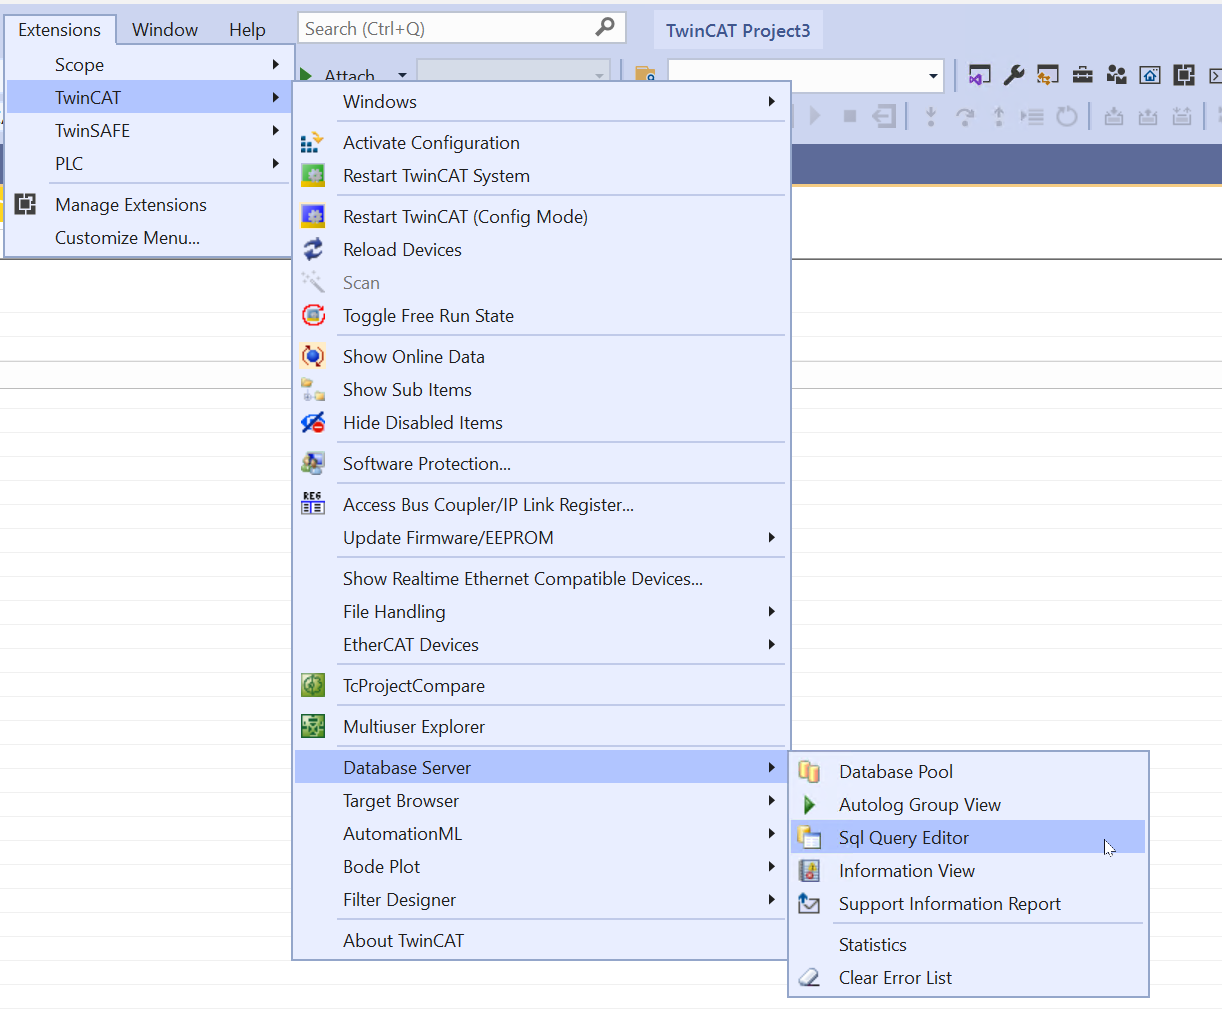This screenshot has width=1222, height=1029.
Task: Click the Extensions menu
Action: tap(60, 30)
